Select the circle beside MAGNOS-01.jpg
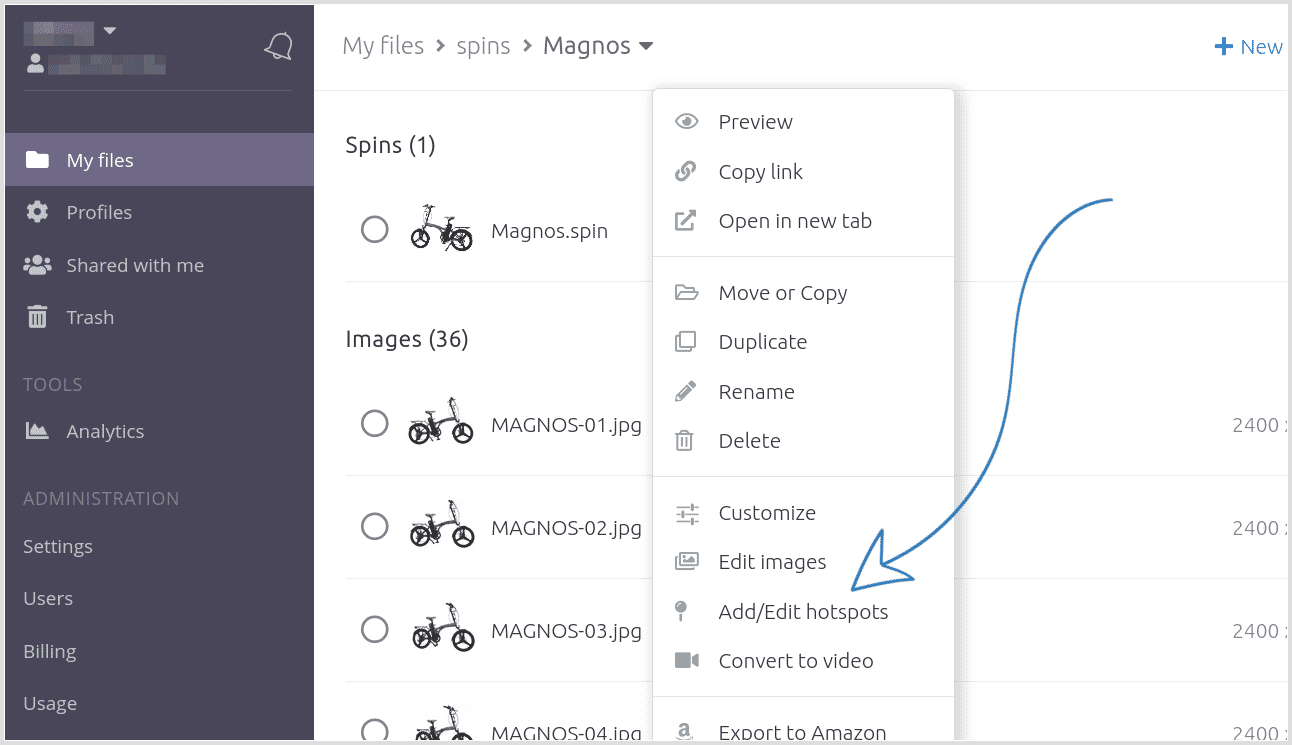 [x=375, y=423]
